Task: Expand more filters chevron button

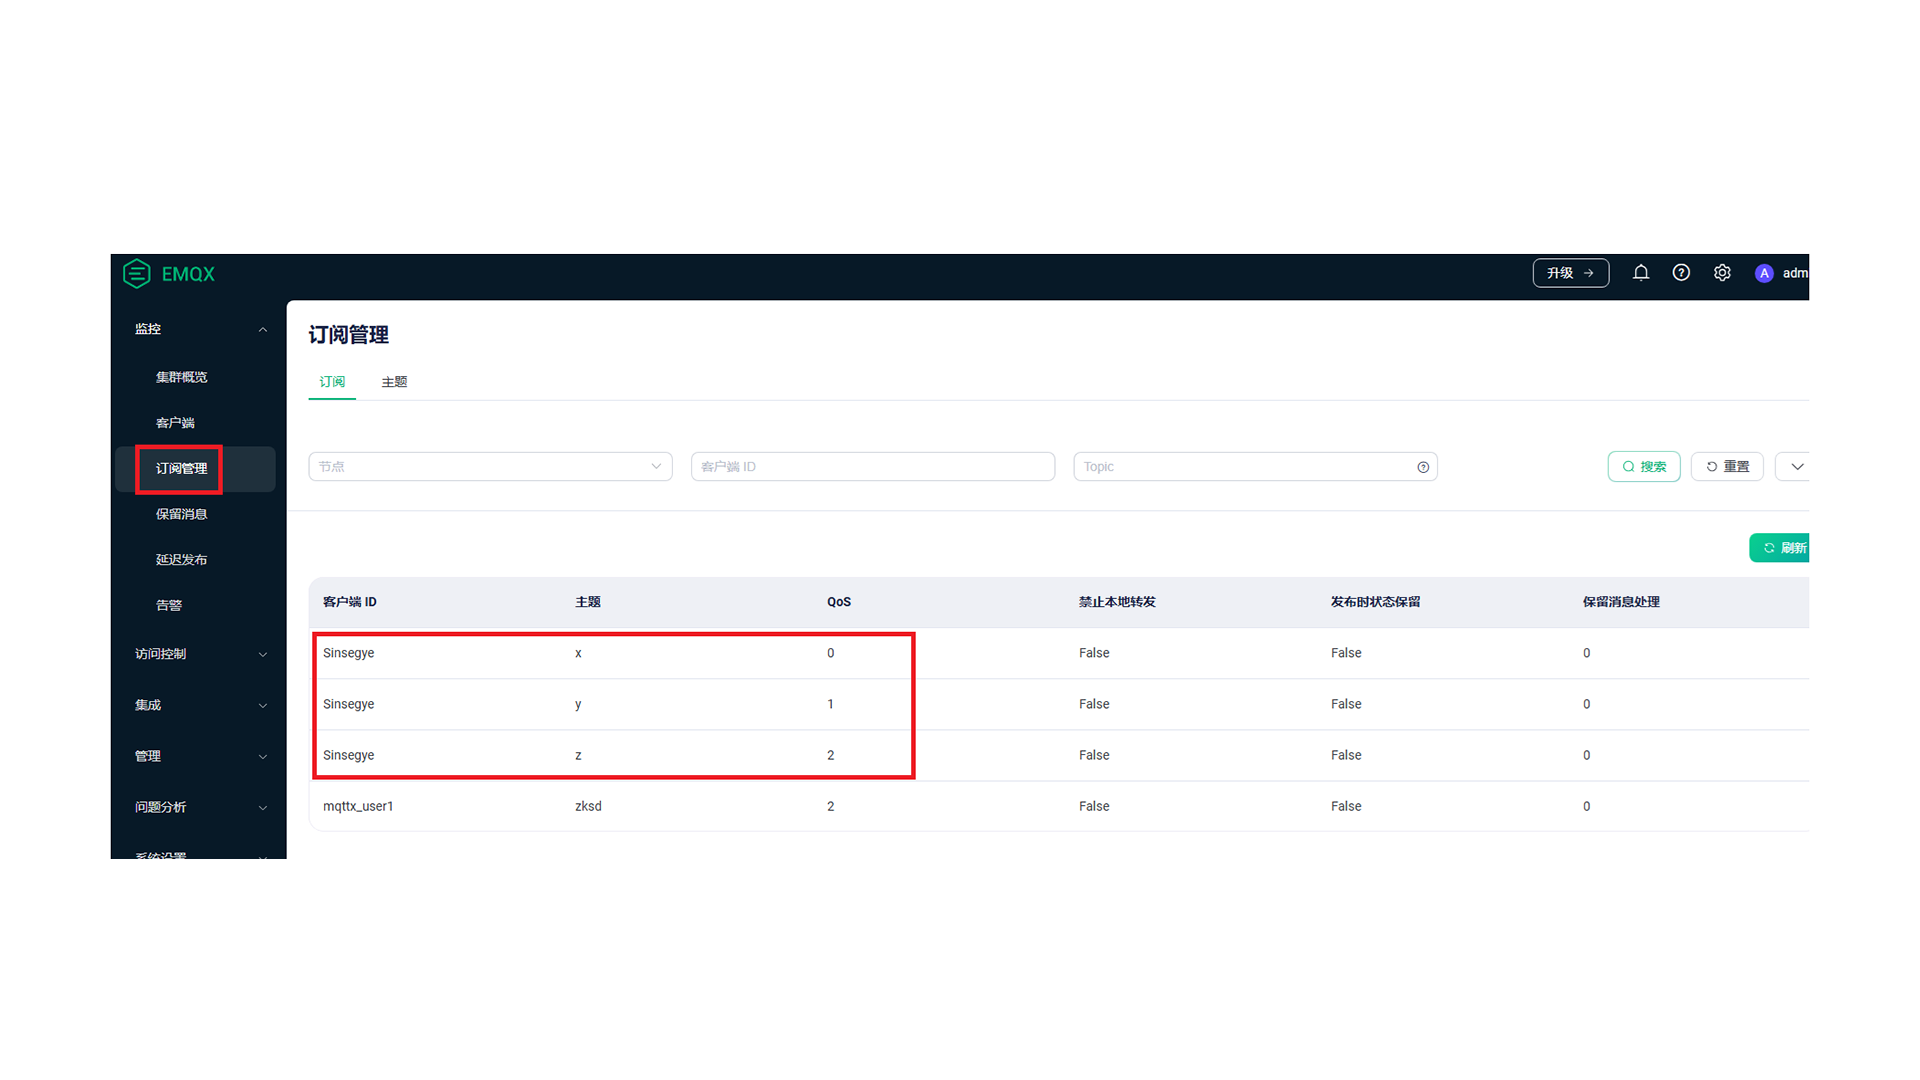Action: [x=1794, y=467]
